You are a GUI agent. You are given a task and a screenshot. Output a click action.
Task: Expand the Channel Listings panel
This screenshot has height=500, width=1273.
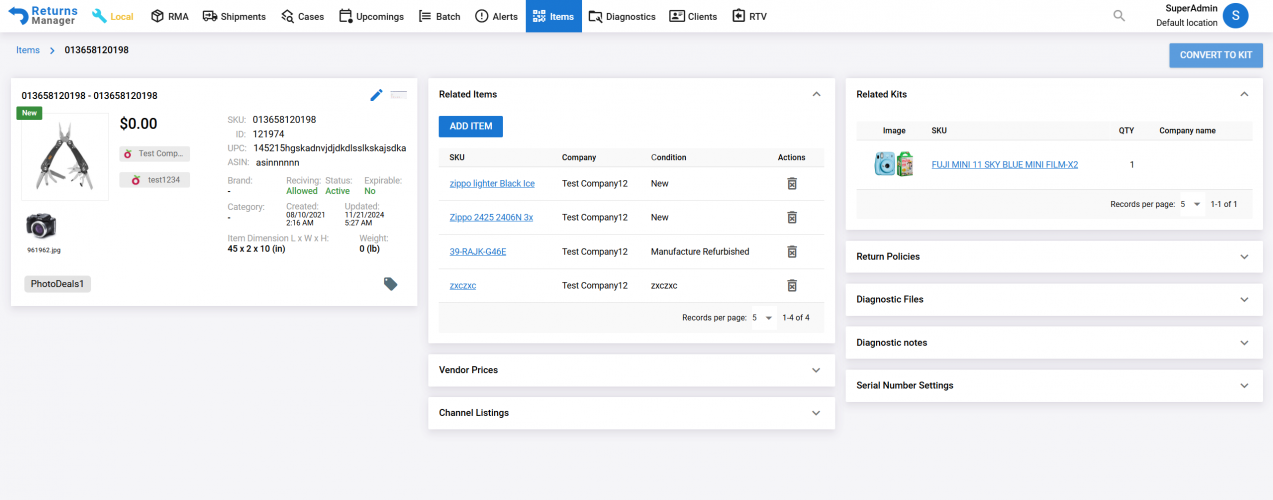click(631, 413)
